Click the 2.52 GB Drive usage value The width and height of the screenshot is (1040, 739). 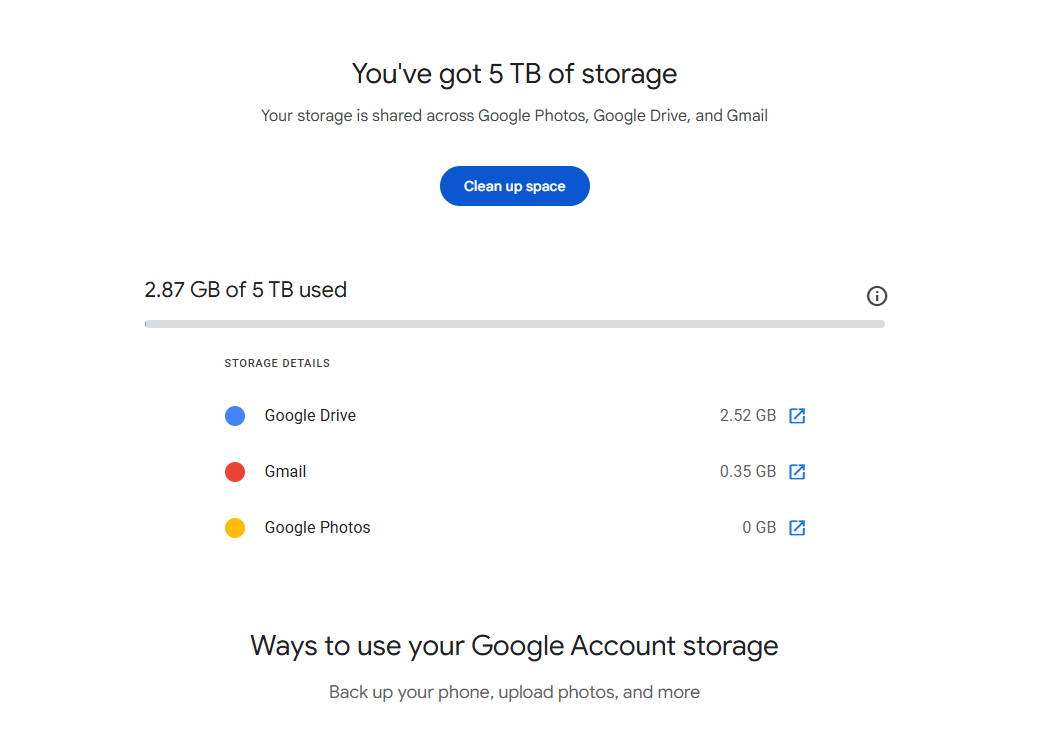748,416
